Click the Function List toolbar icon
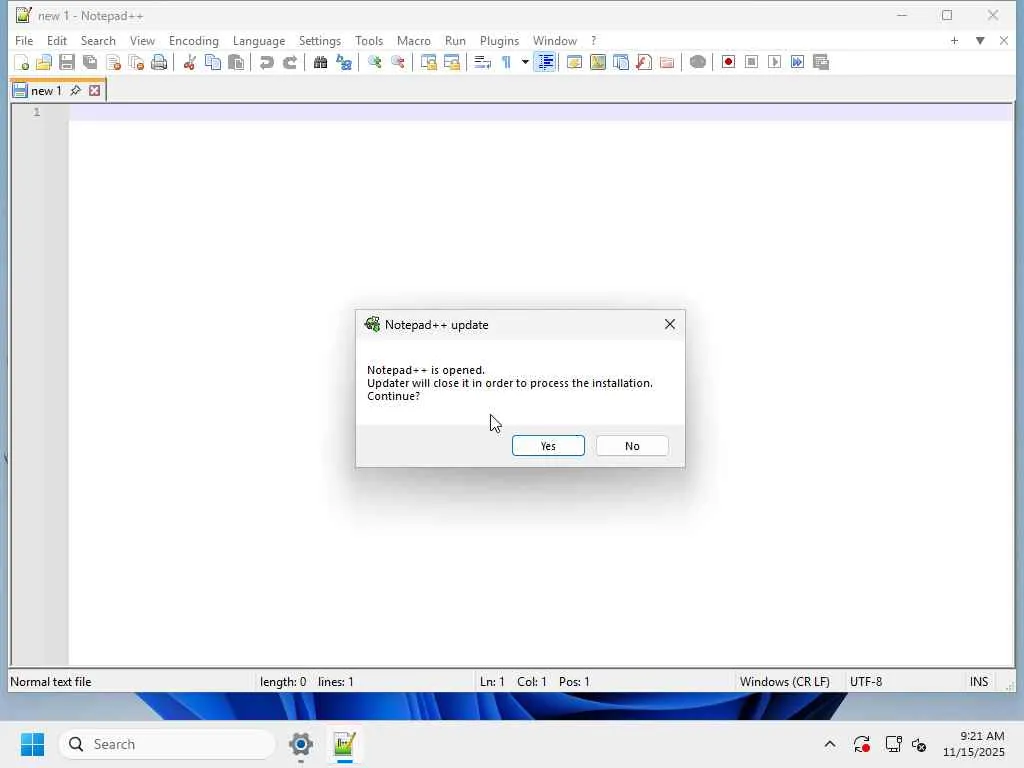 [644, 63]
